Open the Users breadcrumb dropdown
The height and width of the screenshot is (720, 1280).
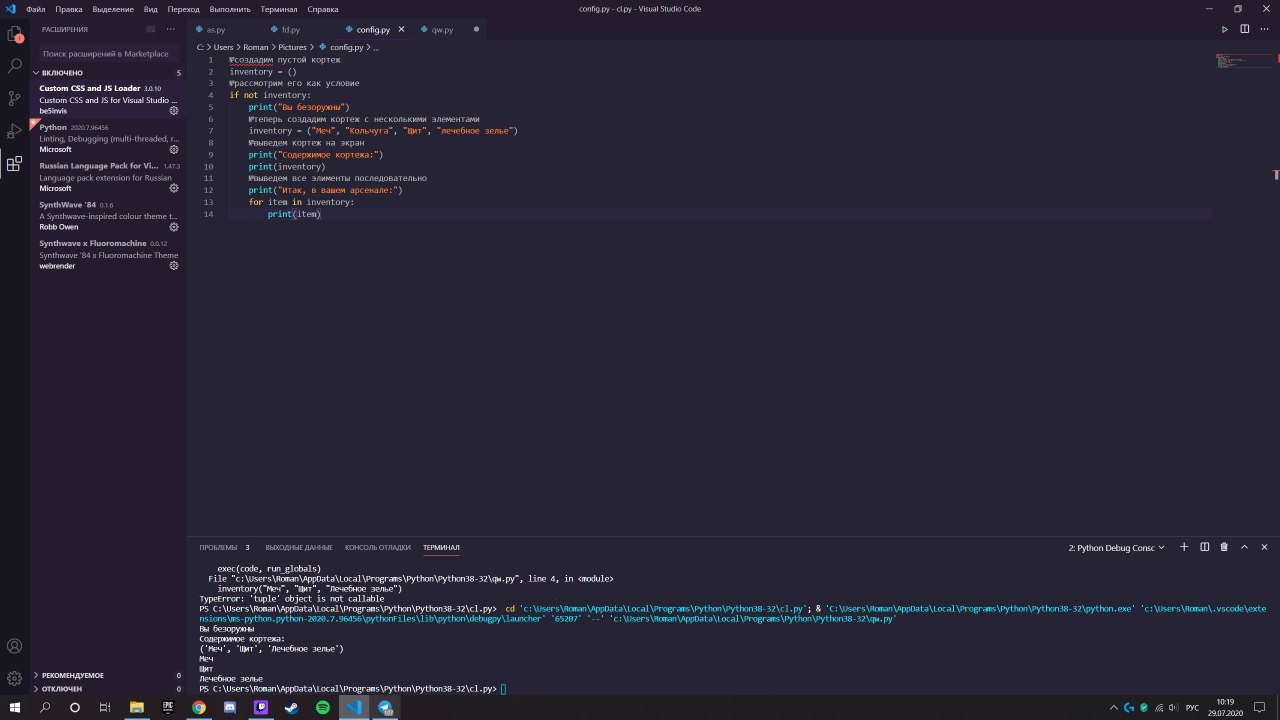click(223, 47)
